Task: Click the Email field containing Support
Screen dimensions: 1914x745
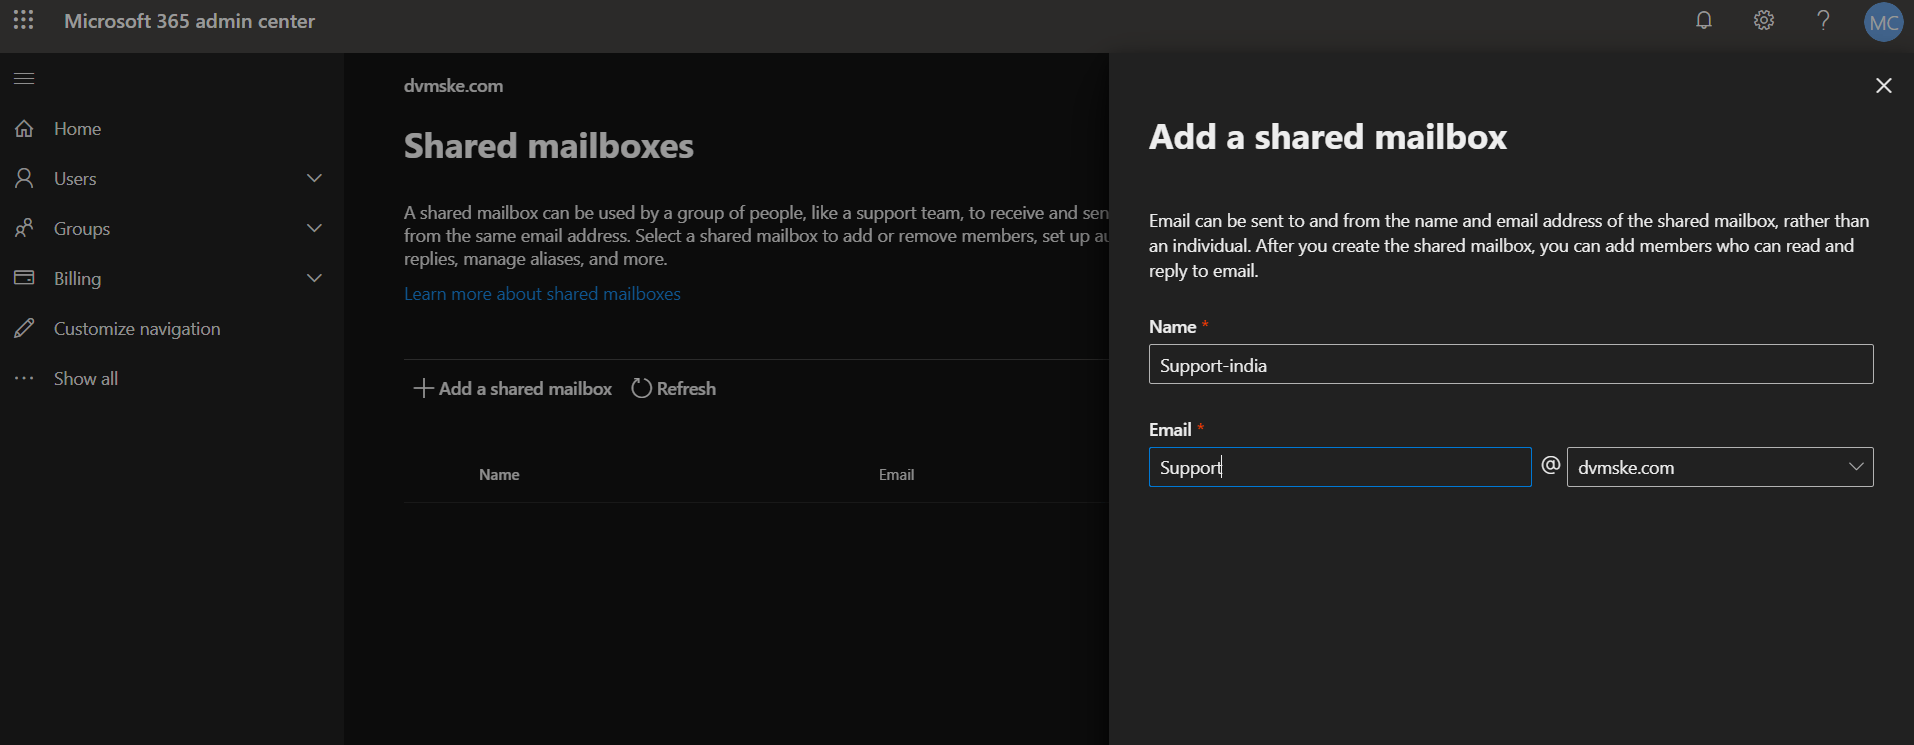Action: (x=1340, y=467)
